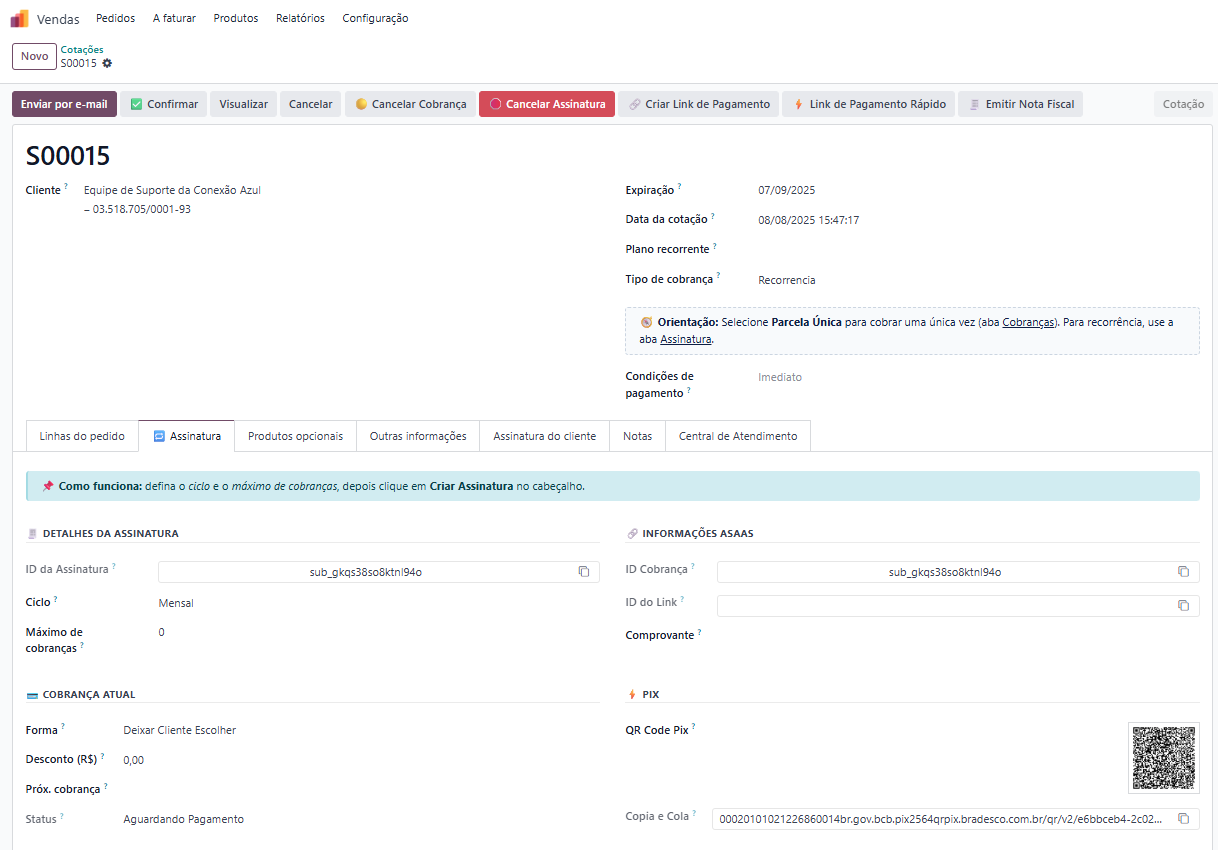Image resolution: width=1218 pixels, height=850 pixels.
Task: Copy the Pix Copia e Cola code
Action: pyautogui.click(x=1183, y=819)
